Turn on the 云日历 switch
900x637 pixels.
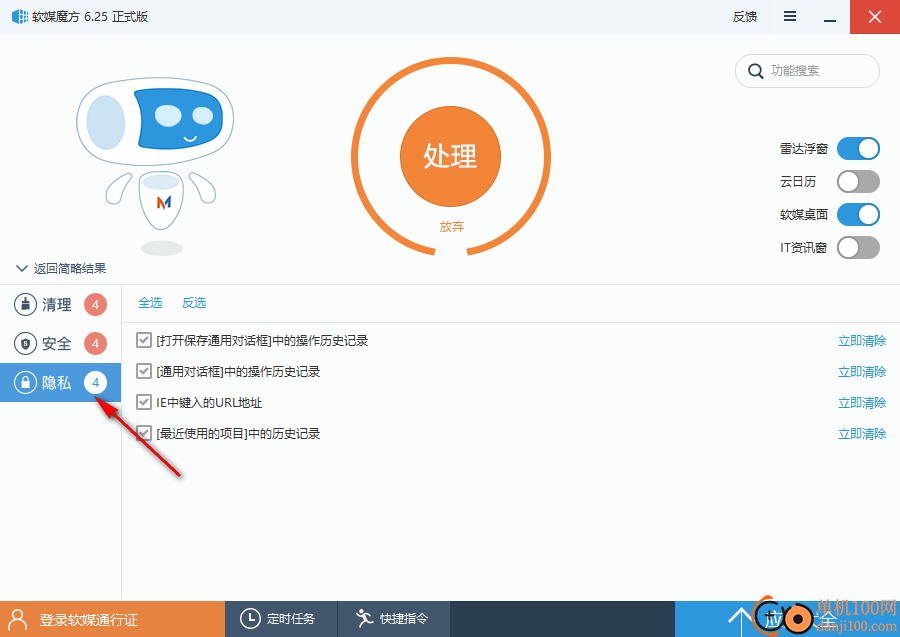click(x=858, y=182)
